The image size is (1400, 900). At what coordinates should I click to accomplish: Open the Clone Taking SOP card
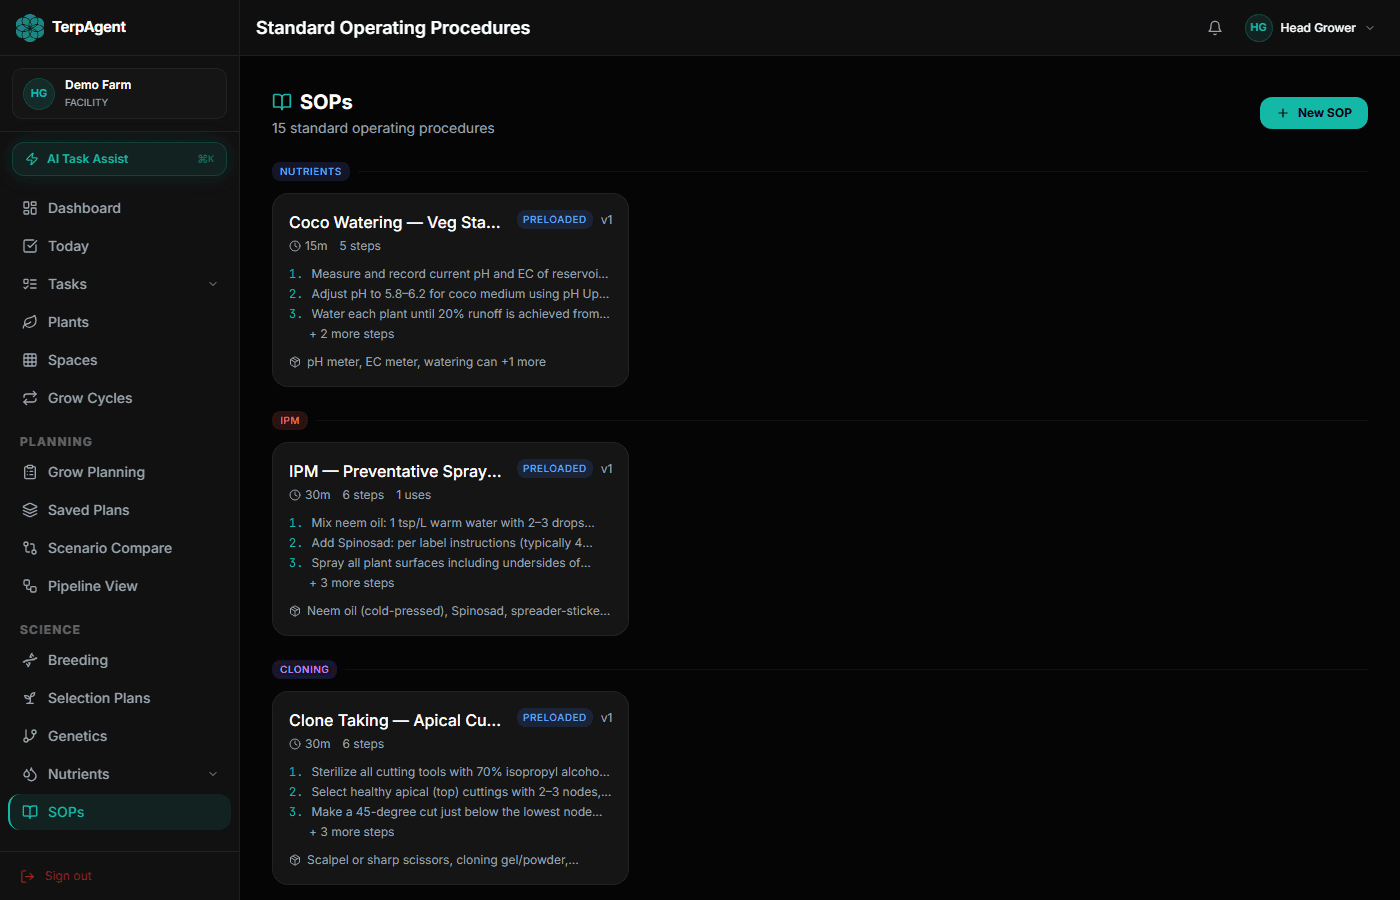pos(450,788)
